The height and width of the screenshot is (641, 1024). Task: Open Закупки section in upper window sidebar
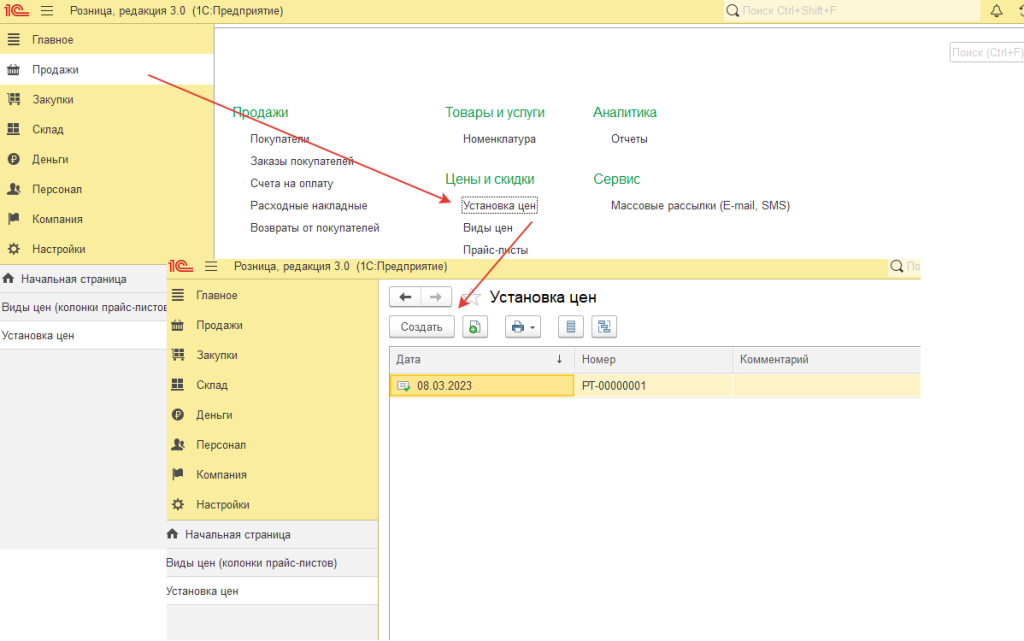pos(106,100)
